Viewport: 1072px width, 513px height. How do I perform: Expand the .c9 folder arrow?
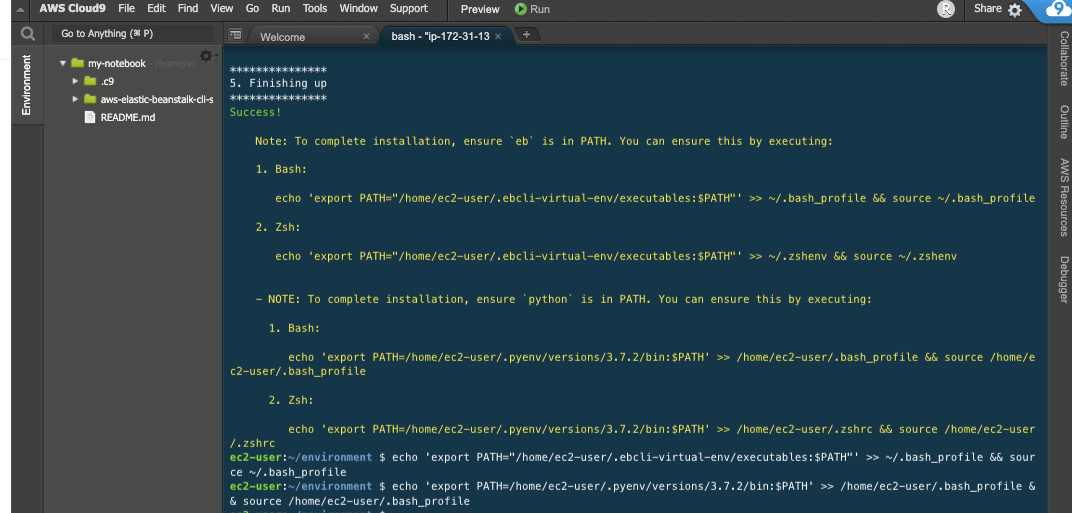click(75, 81)
